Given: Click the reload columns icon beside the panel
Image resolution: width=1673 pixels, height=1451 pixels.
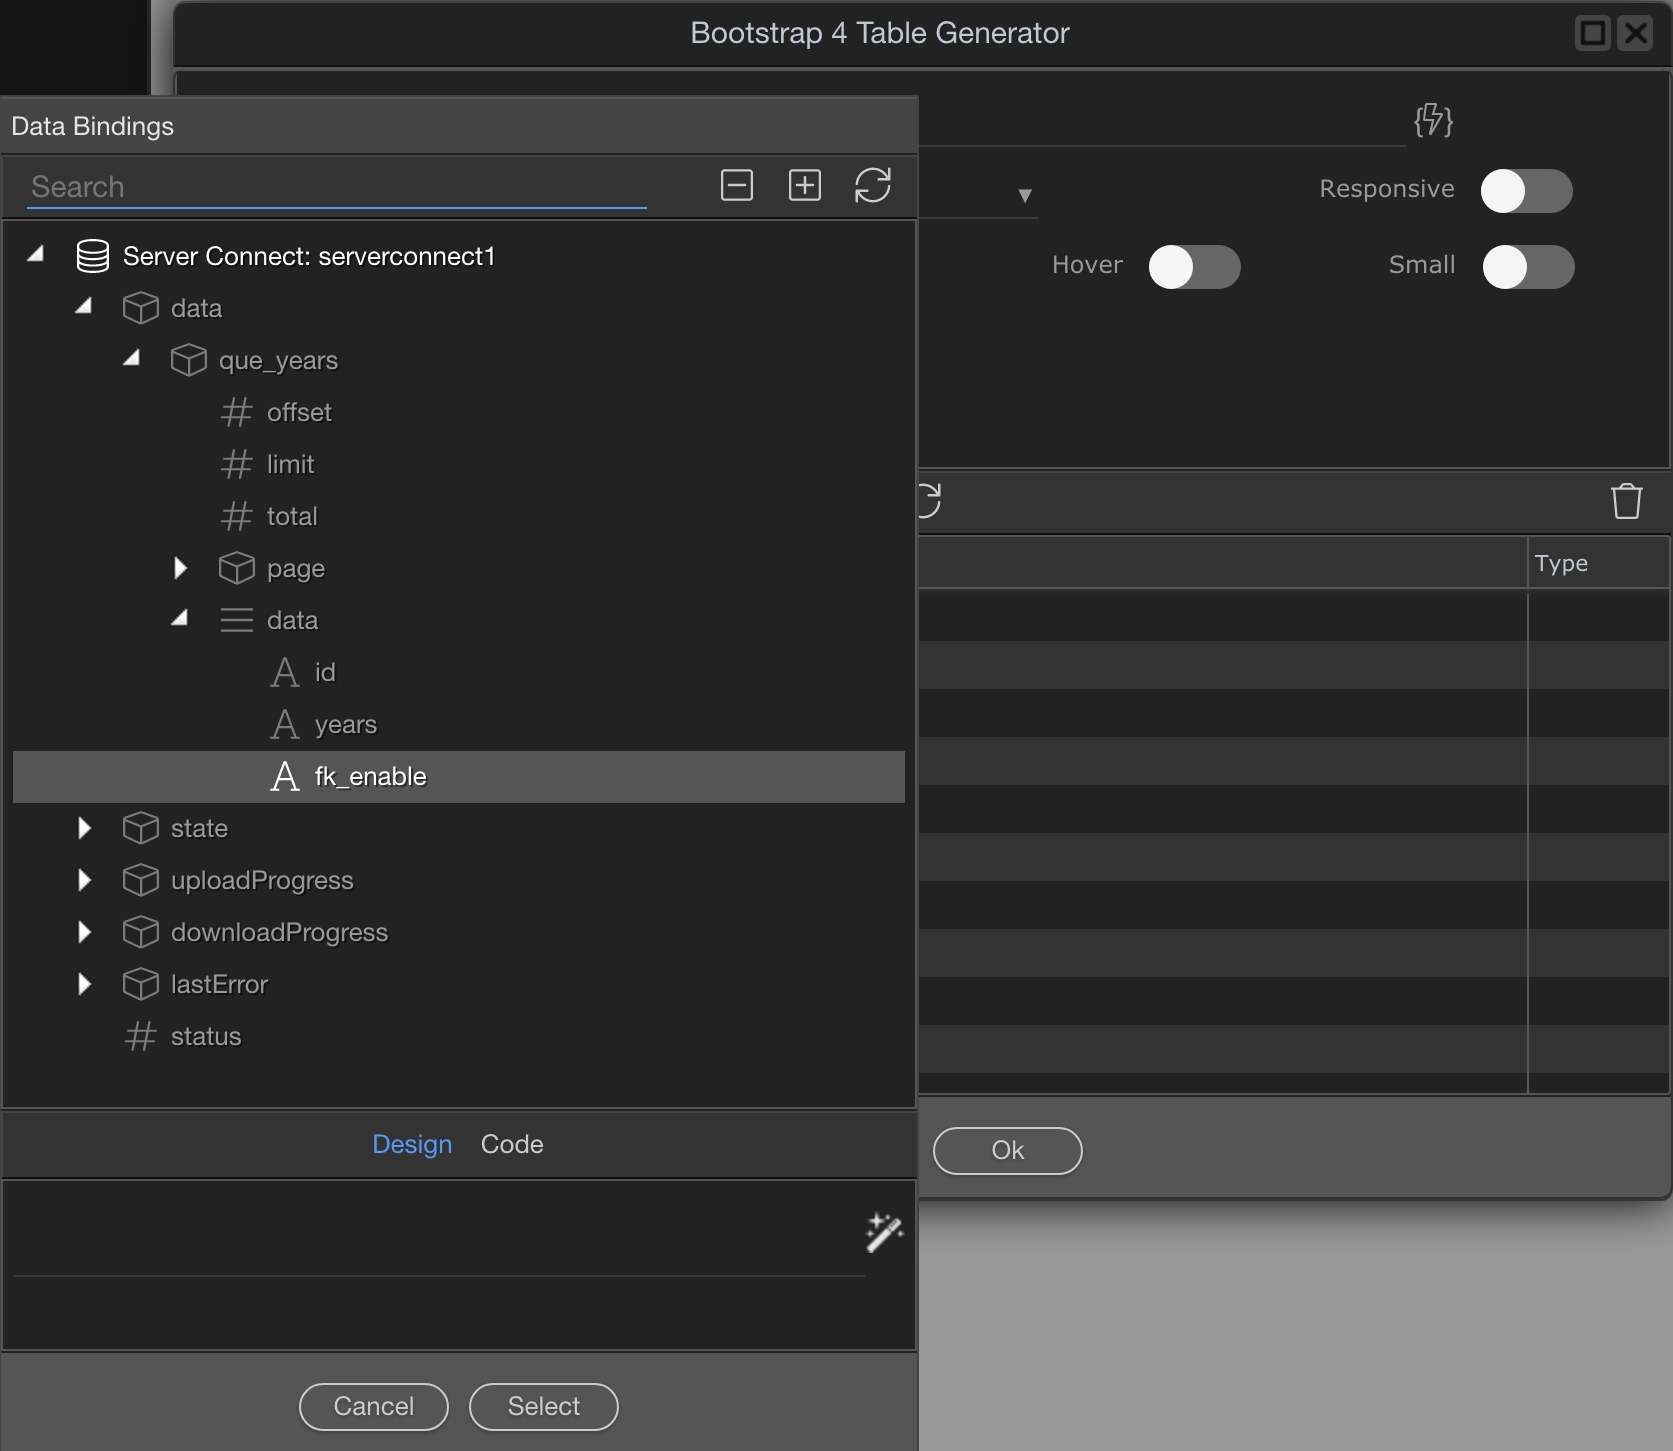Looking at the screenshot, I should 930,500.
